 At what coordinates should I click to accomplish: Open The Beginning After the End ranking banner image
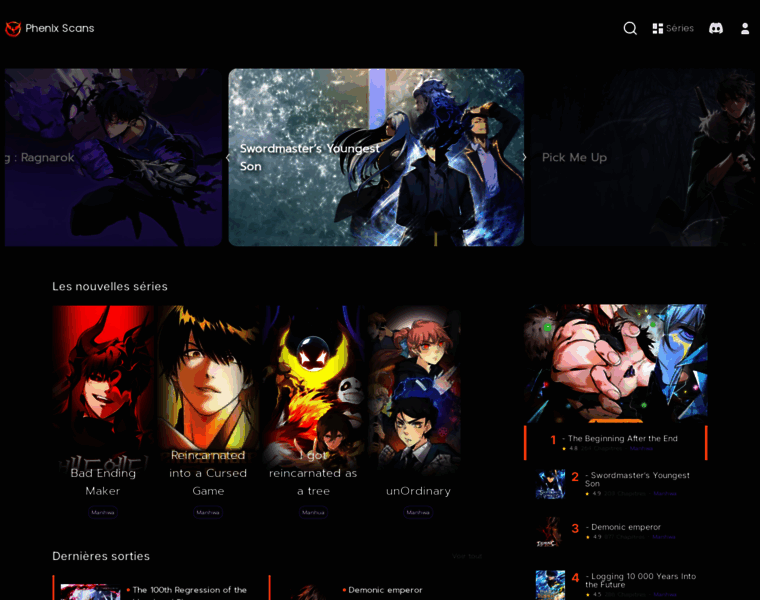(x=616, y=363)
